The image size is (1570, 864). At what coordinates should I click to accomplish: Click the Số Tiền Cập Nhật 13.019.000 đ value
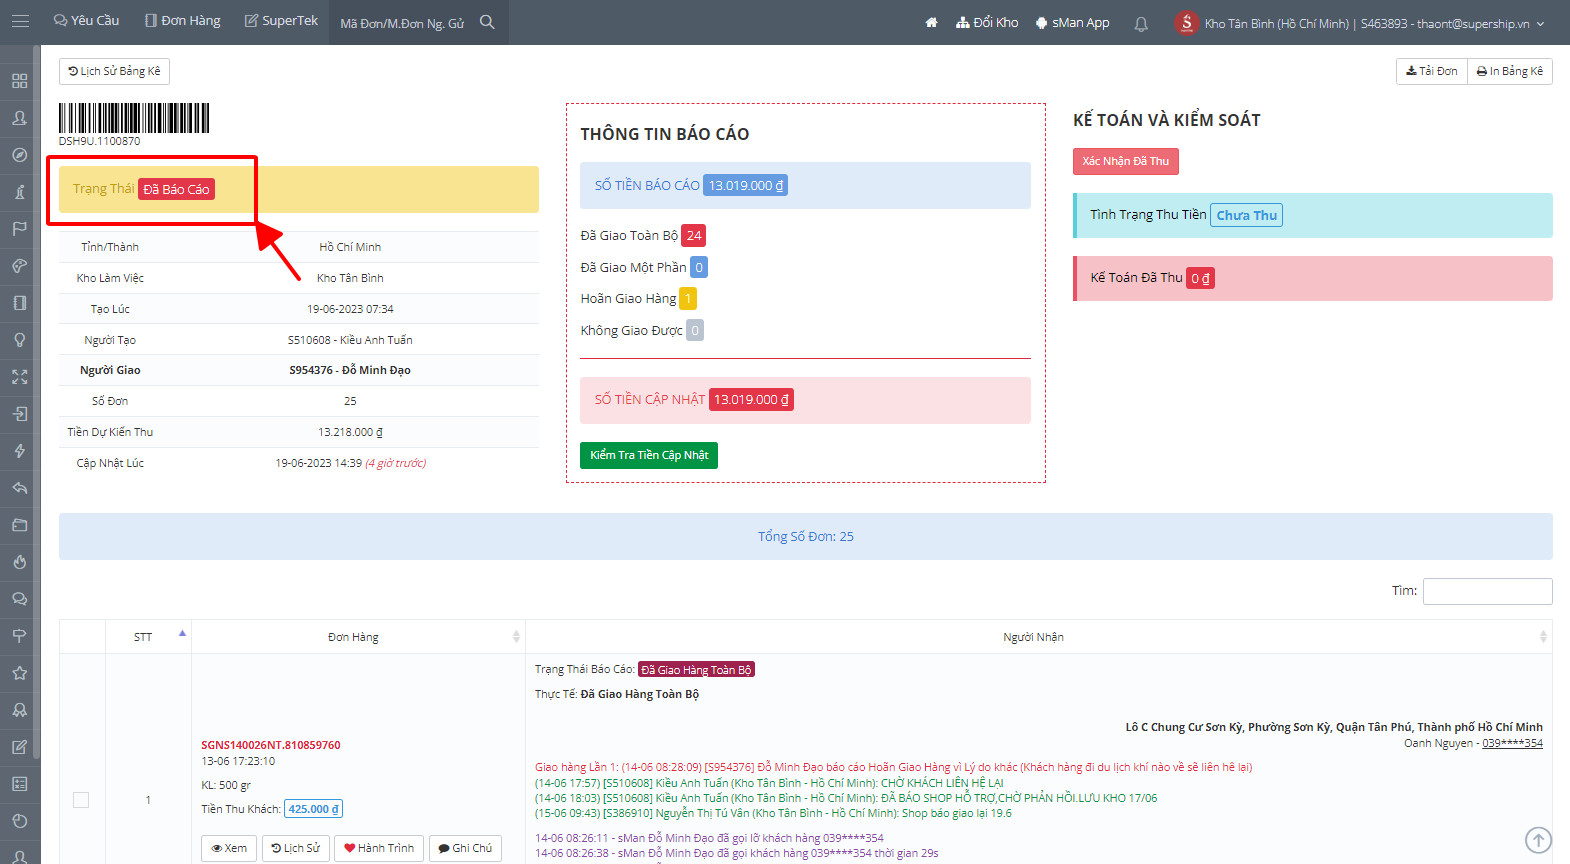point(751,399)
